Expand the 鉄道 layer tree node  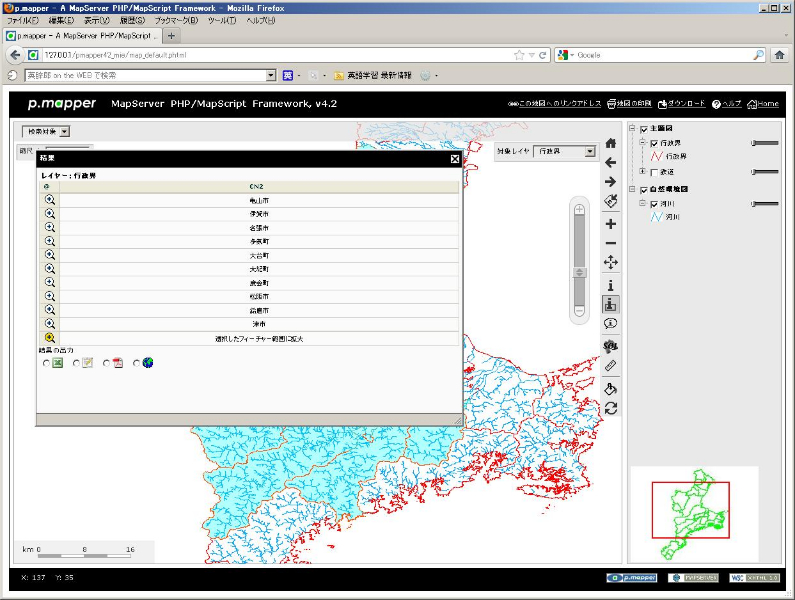point(643,172)
